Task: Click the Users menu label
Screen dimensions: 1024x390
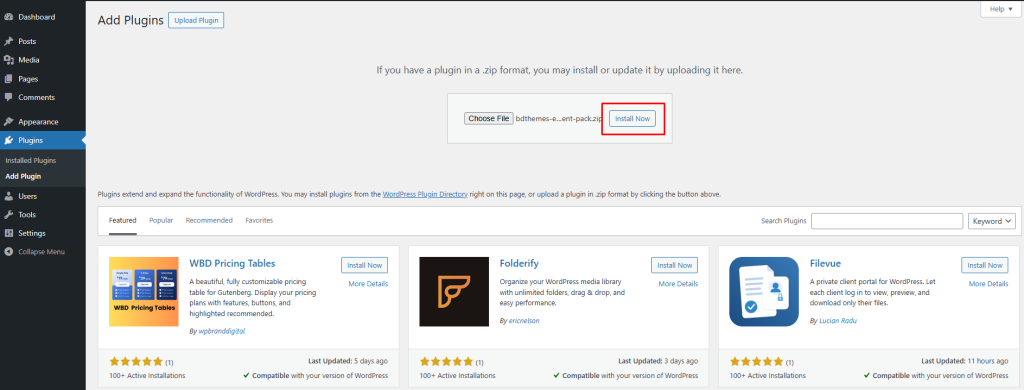Action: [x=27, y=196]
